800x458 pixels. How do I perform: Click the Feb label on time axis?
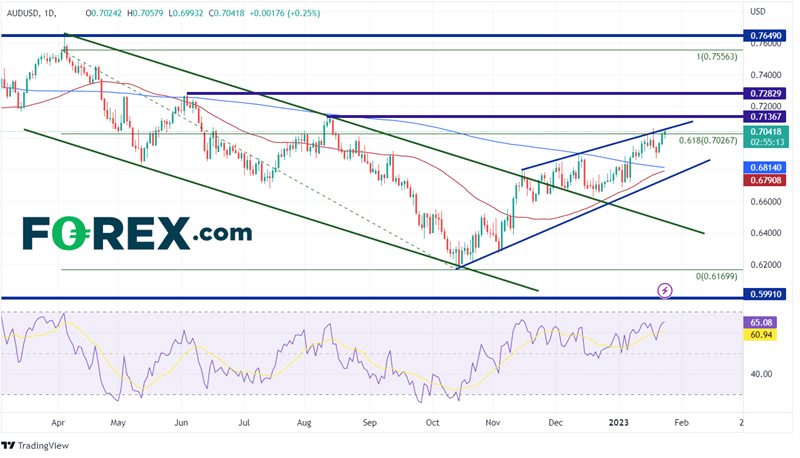(x=681, y=423)
